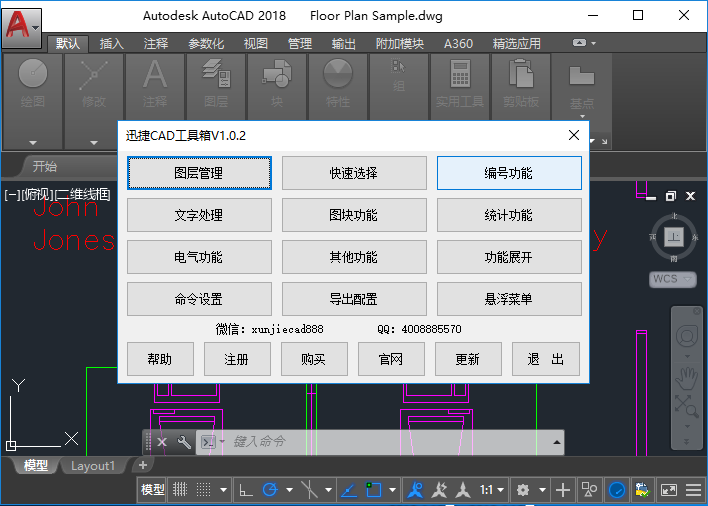The width and height of the screenshot is (708, 506).
Task: Toggle annotation visibility icon
Action: coord(415,490)
